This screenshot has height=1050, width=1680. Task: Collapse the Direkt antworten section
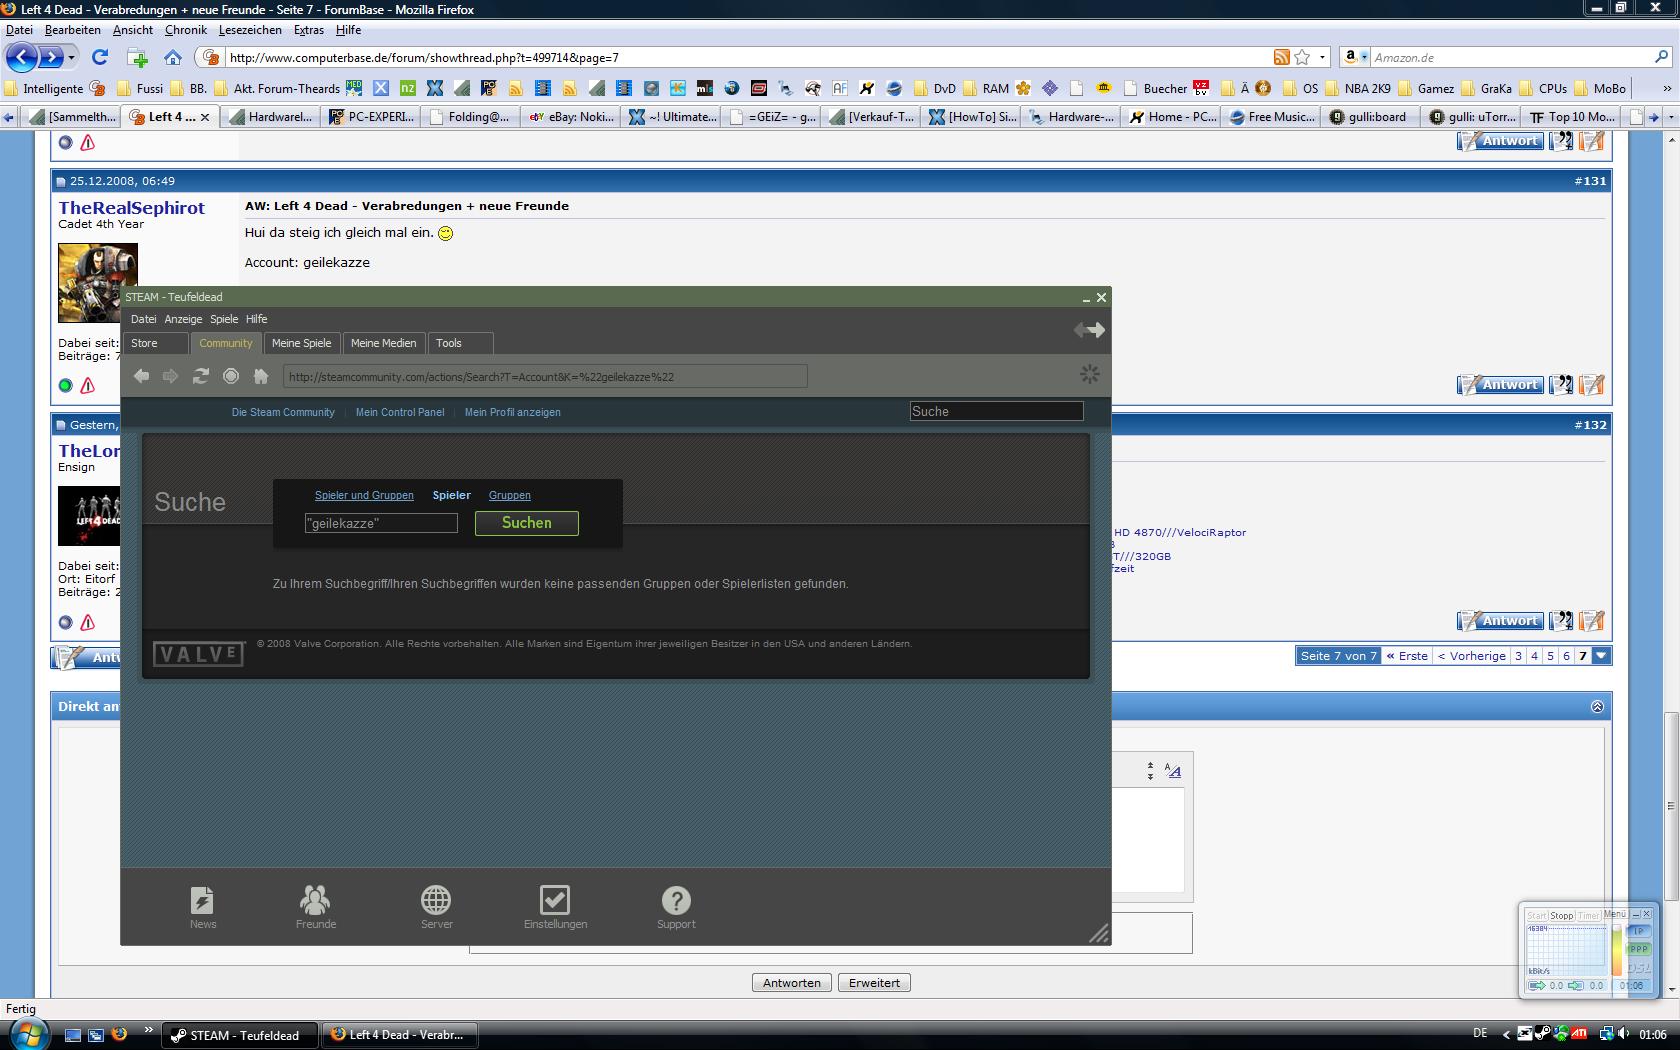tap(1597, 707)
